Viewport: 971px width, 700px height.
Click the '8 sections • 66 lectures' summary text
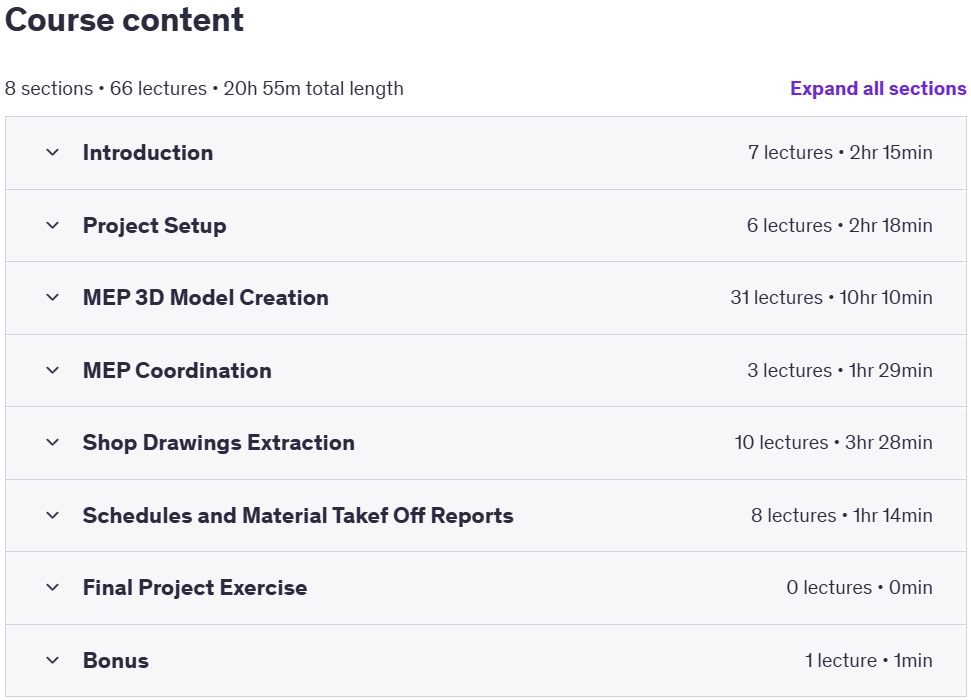[x=106, y=89]
